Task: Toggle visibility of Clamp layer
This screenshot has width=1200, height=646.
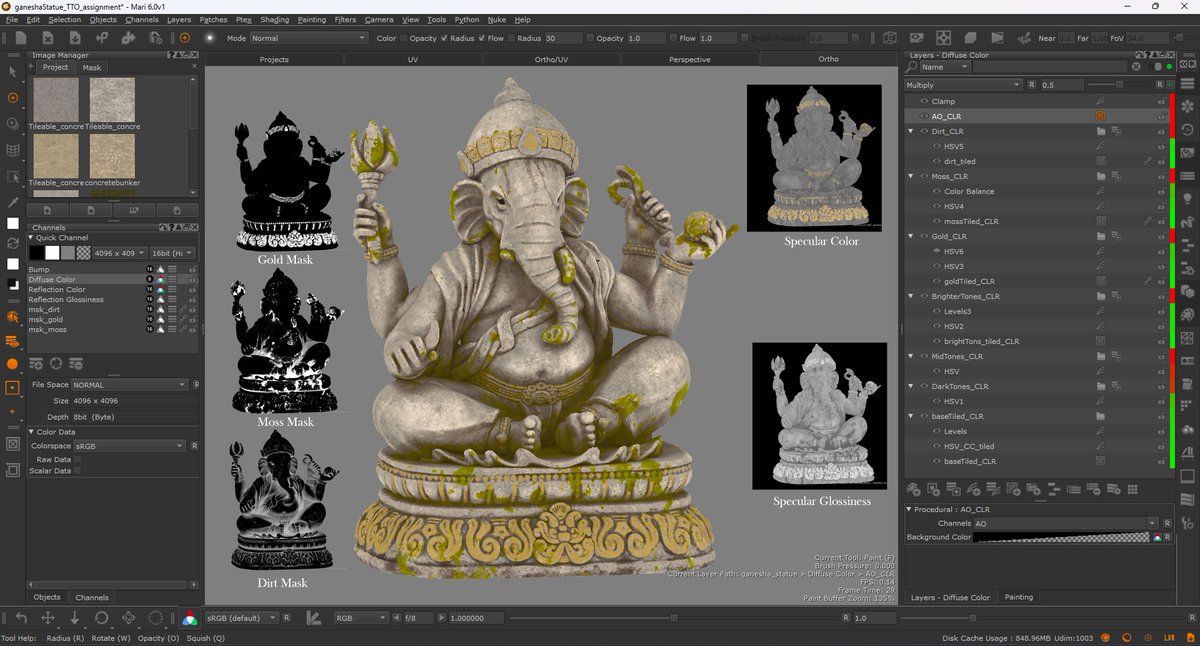Action: point(924,101)
